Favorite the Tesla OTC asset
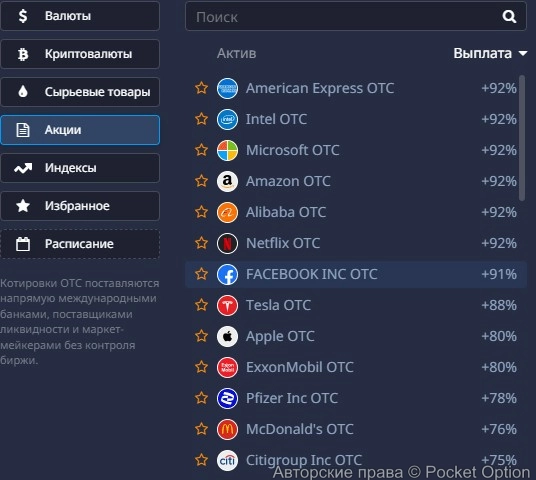Image resolution: width=536 pixels, height=480 pixels. point(201,305)
